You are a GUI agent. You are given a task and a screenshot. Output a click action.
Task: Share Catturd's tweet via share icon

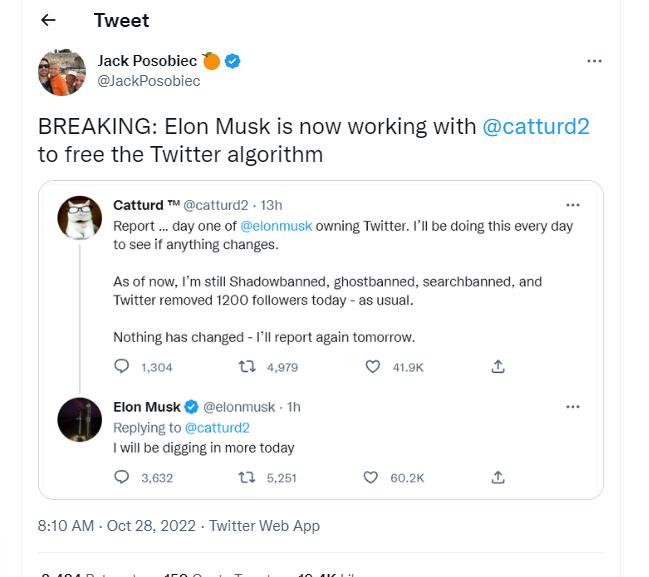pyautogui.click(x=498, y=367)
